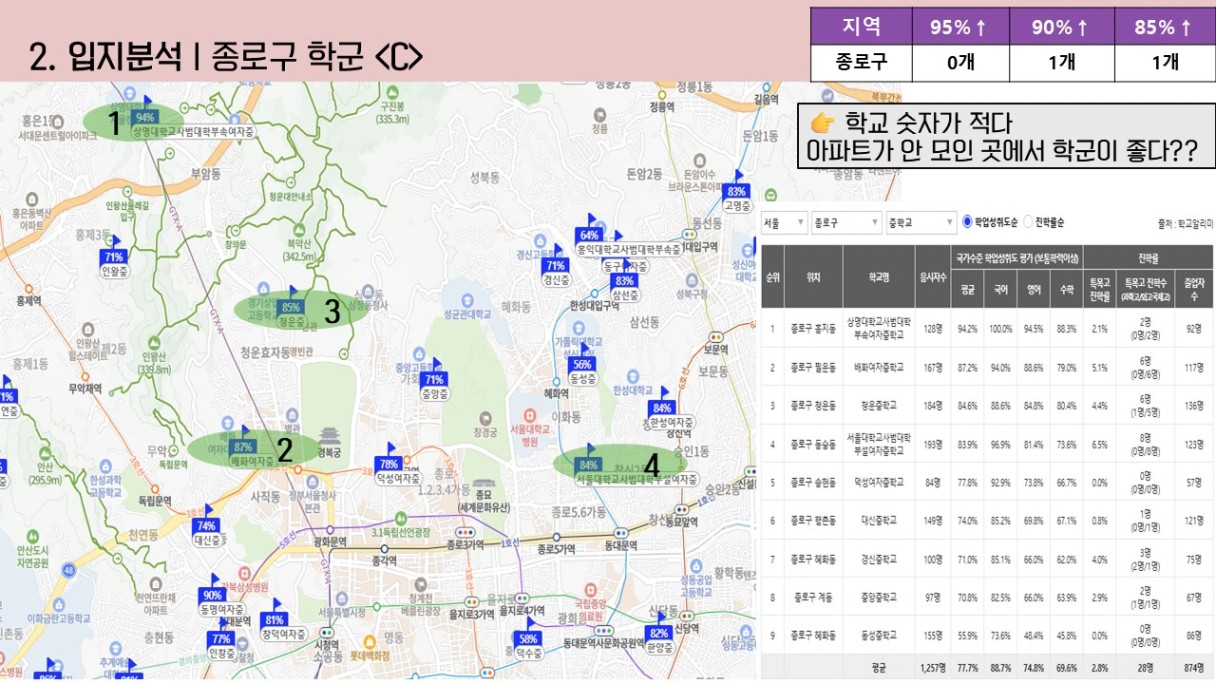Open the 홍익대학교사범대학부속중 64% marker
Viewport: 1216px width, 684px height.
pos(589,235)
